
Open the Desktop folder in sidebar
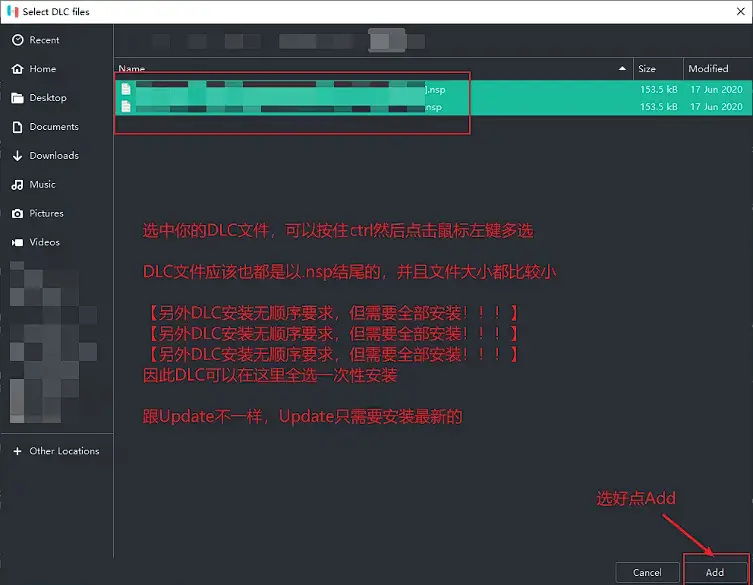pos(47,98)
